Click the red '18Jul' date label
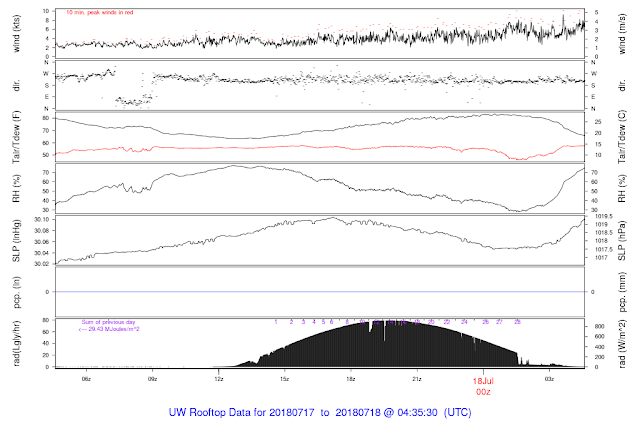The height and width of the screenshot is (438, 640). coord(483,381)
